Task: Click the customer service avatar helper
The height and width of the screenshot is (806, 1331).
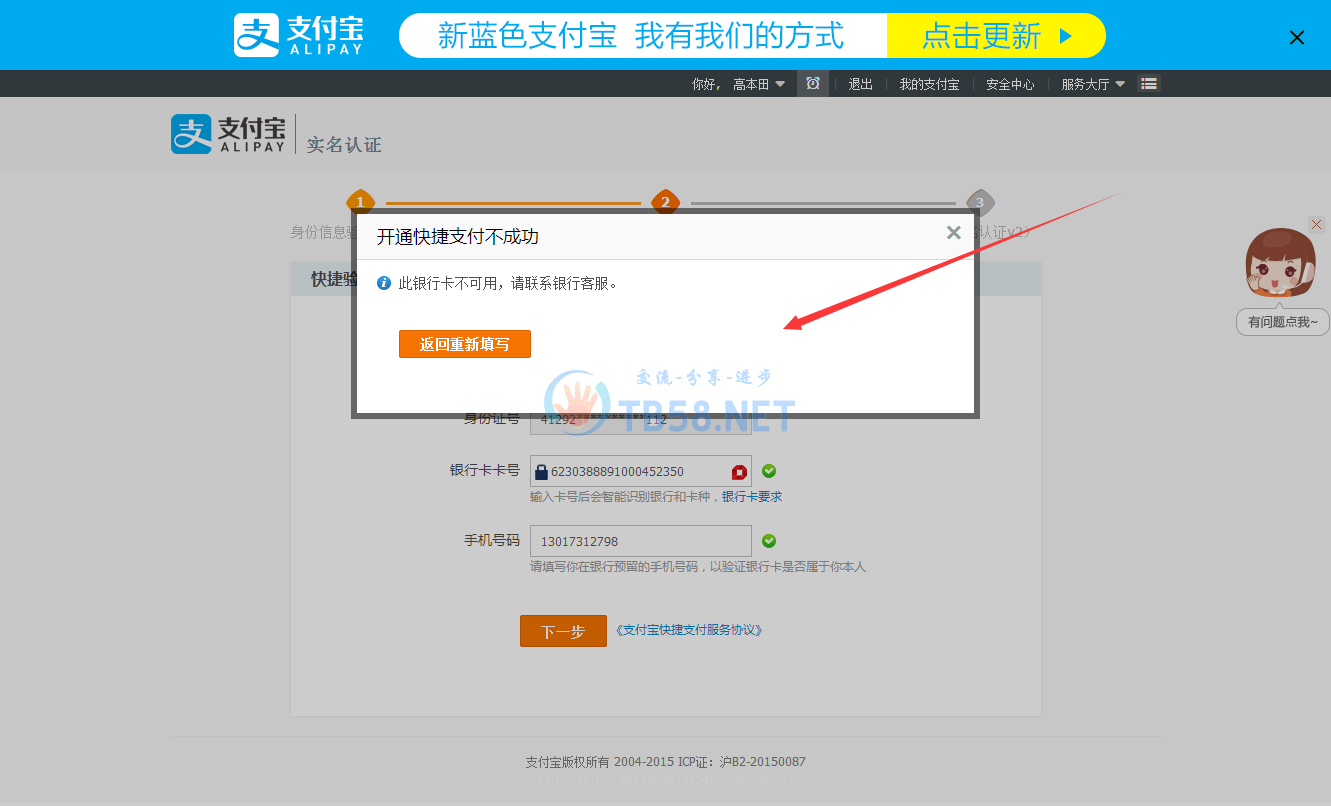Action: coord(1280,262)
